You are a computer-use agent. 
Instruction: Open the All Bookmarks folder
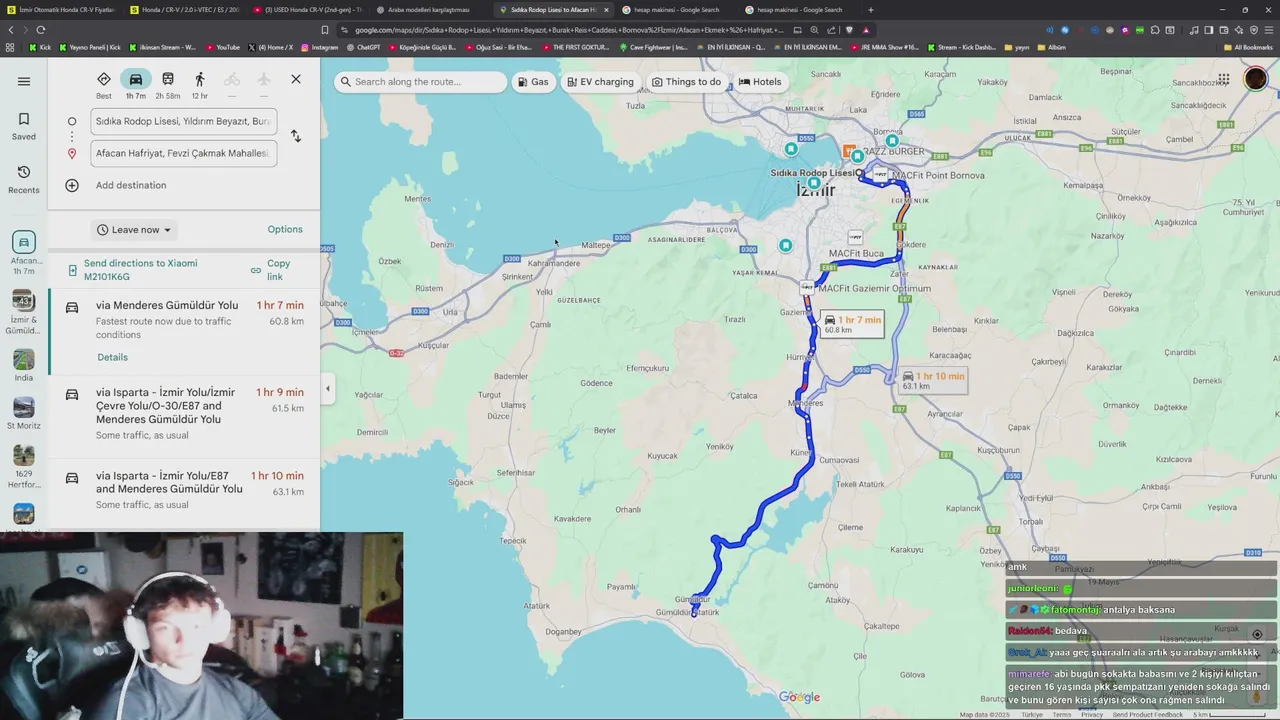click(x=1248, y=47)
